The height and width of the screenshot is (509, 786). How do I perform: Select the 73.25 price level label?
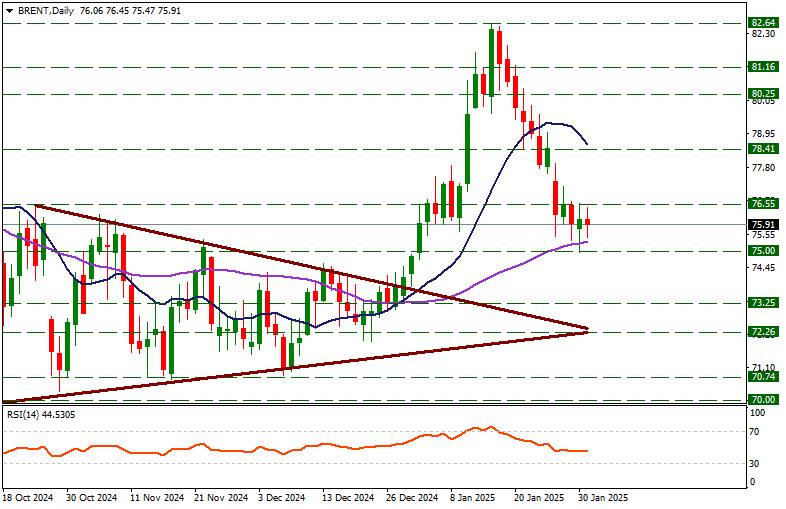pos(763,302)
